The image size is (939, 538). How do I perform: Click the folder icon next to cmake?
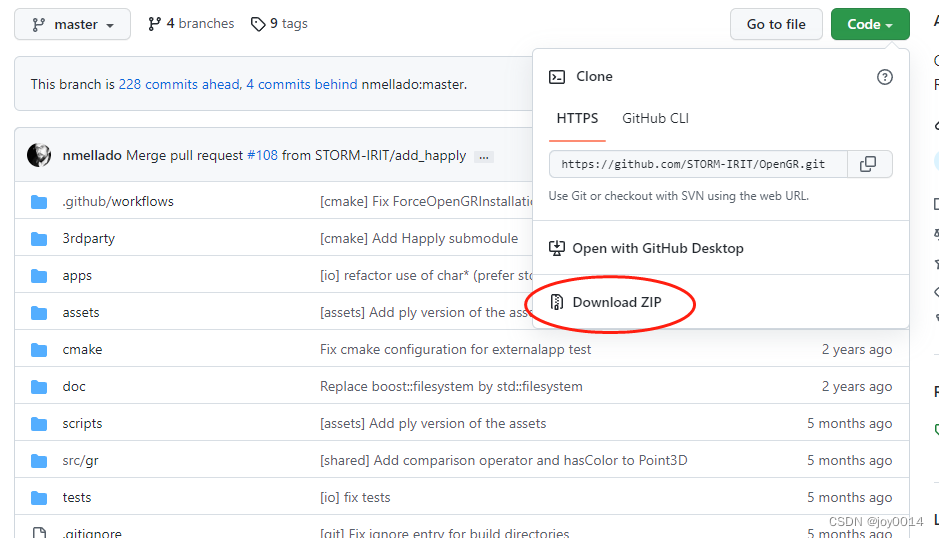(x=39, y=350)
